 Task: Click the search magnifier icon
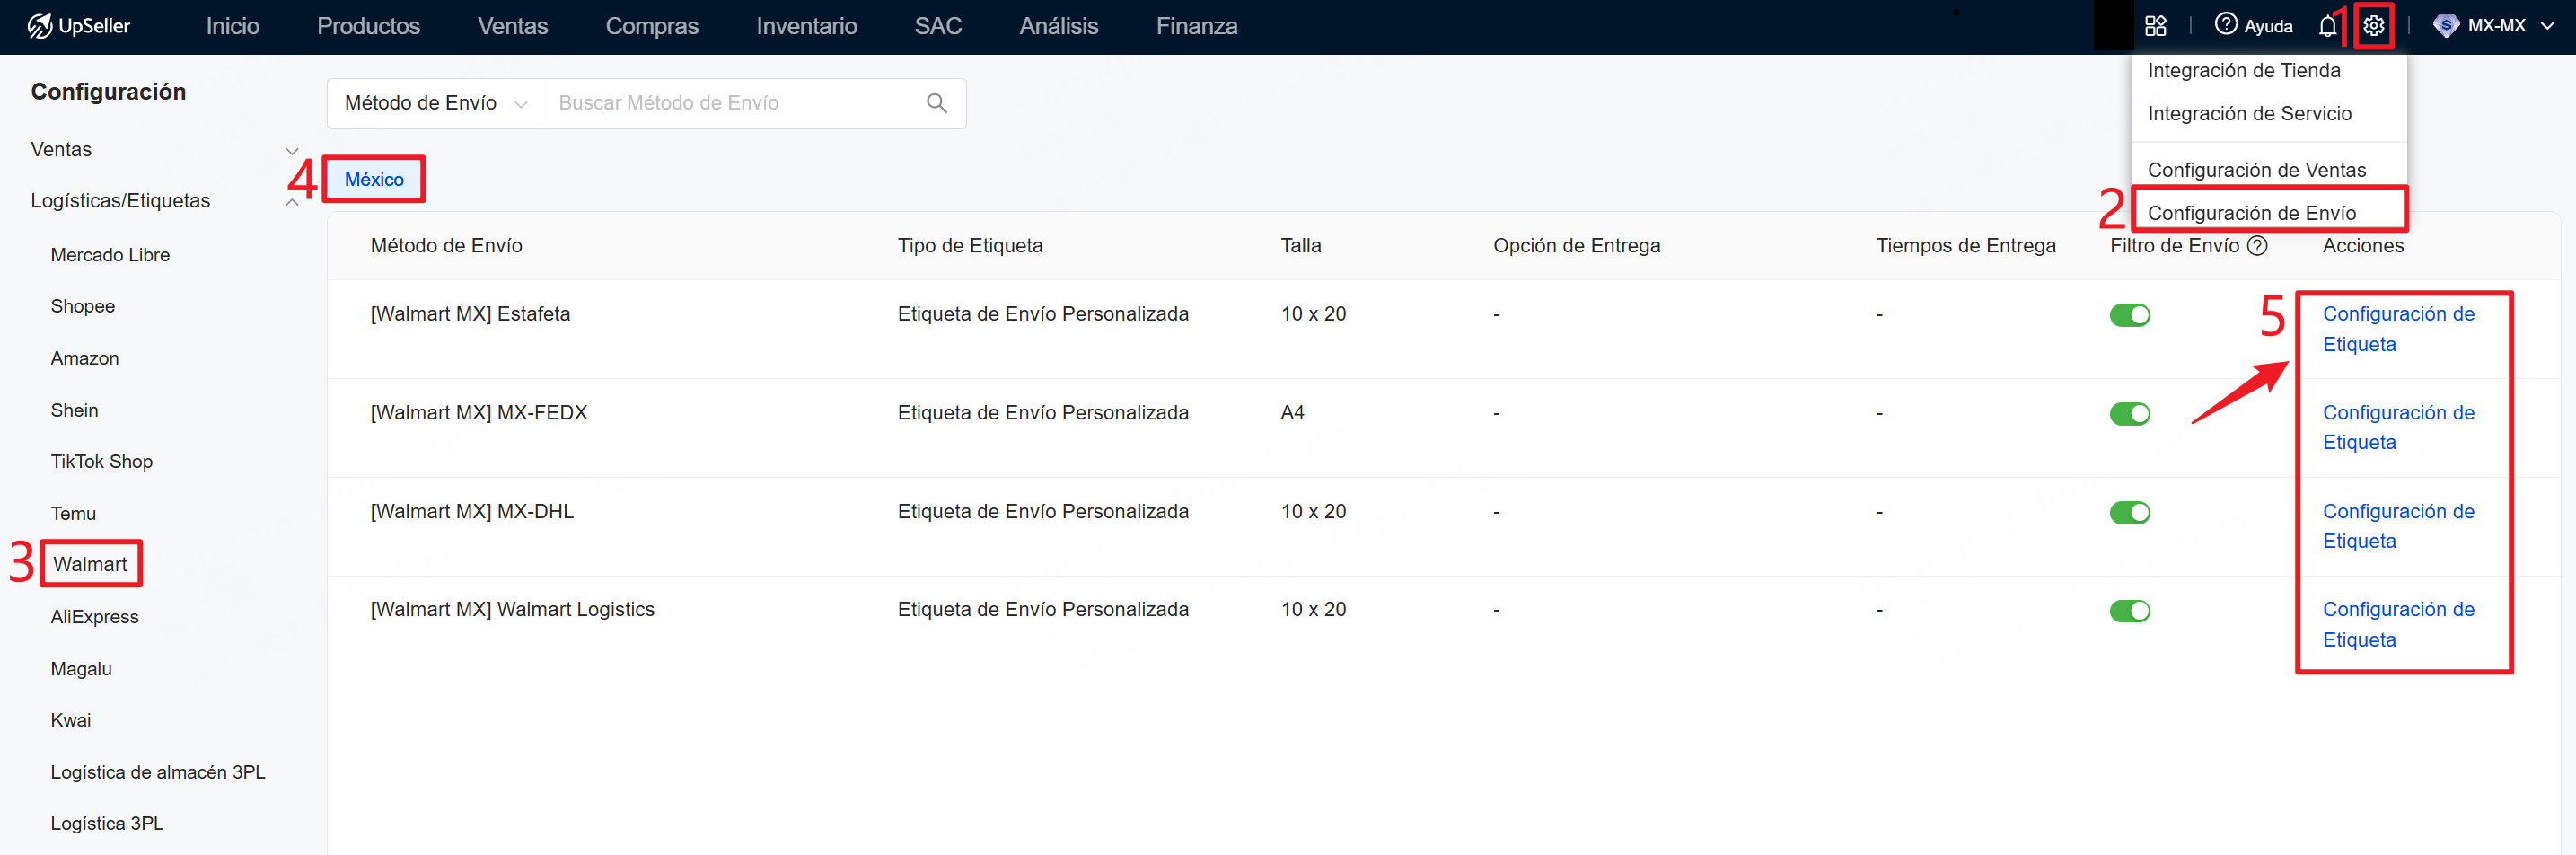936,103
